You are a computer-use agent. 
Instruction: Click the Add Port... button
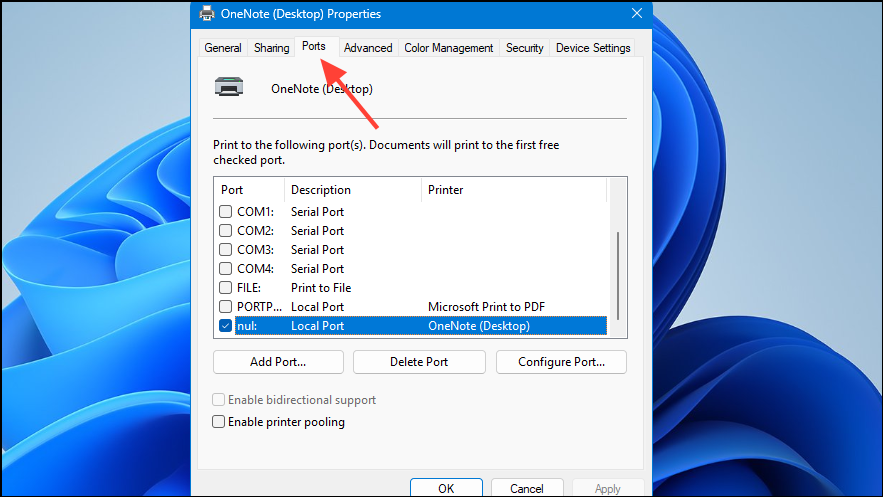[x=278, y=362]
